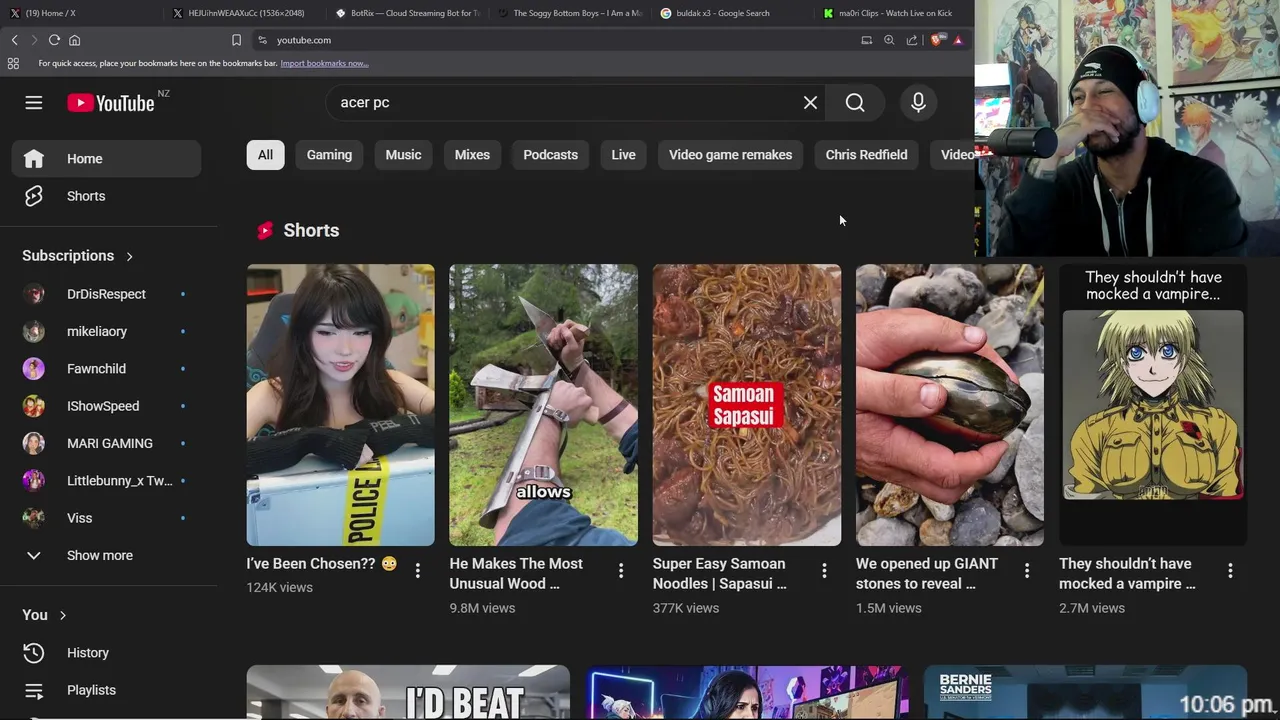Viewport: 1280px width, 720px height.
Task: Click Import bookmarks now link
Action: [x=324, y=63]
